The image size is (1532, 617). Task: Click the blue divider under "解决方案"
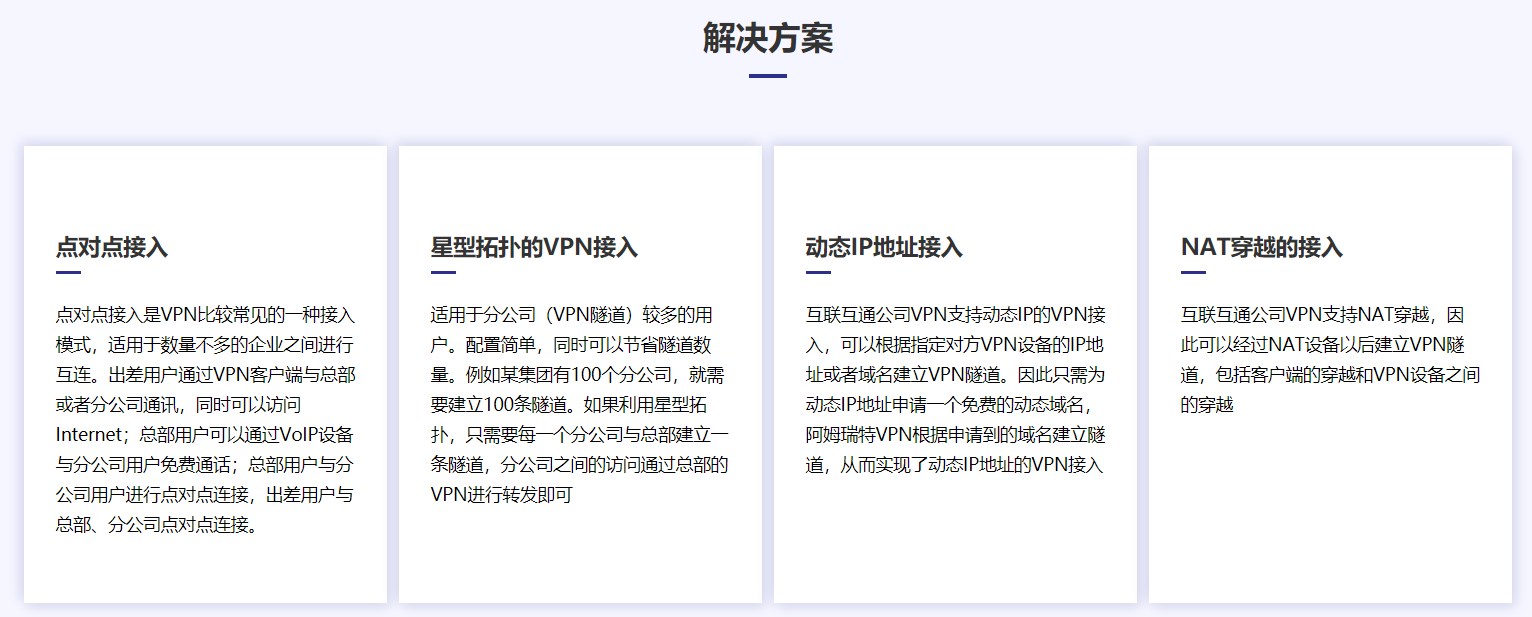767,76
